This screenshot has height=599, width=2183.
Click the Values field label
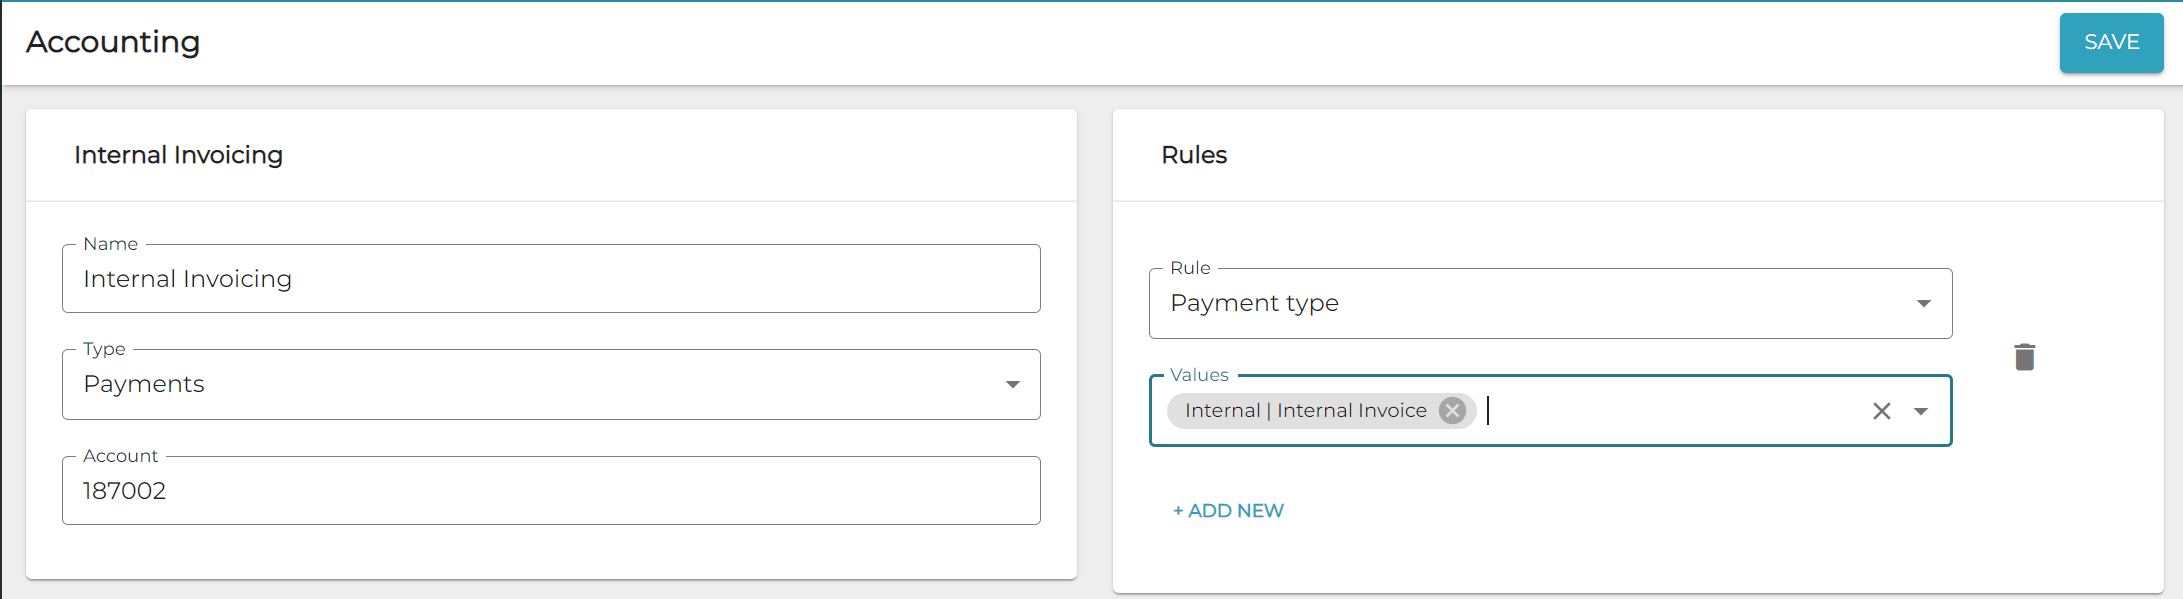[x=1199, y=375]
